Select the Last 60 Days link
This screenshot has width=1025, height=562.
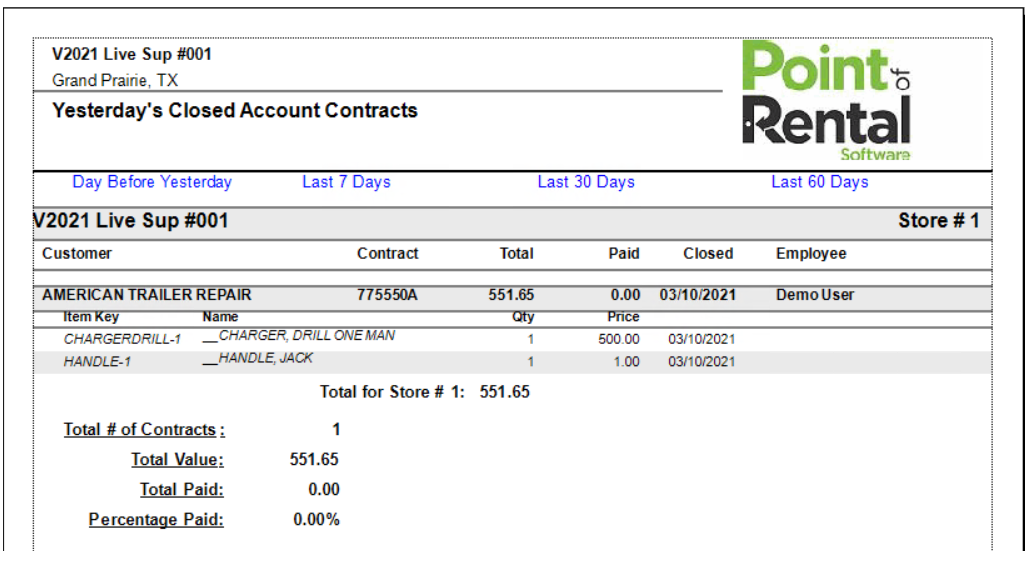(x=819, y=182)
